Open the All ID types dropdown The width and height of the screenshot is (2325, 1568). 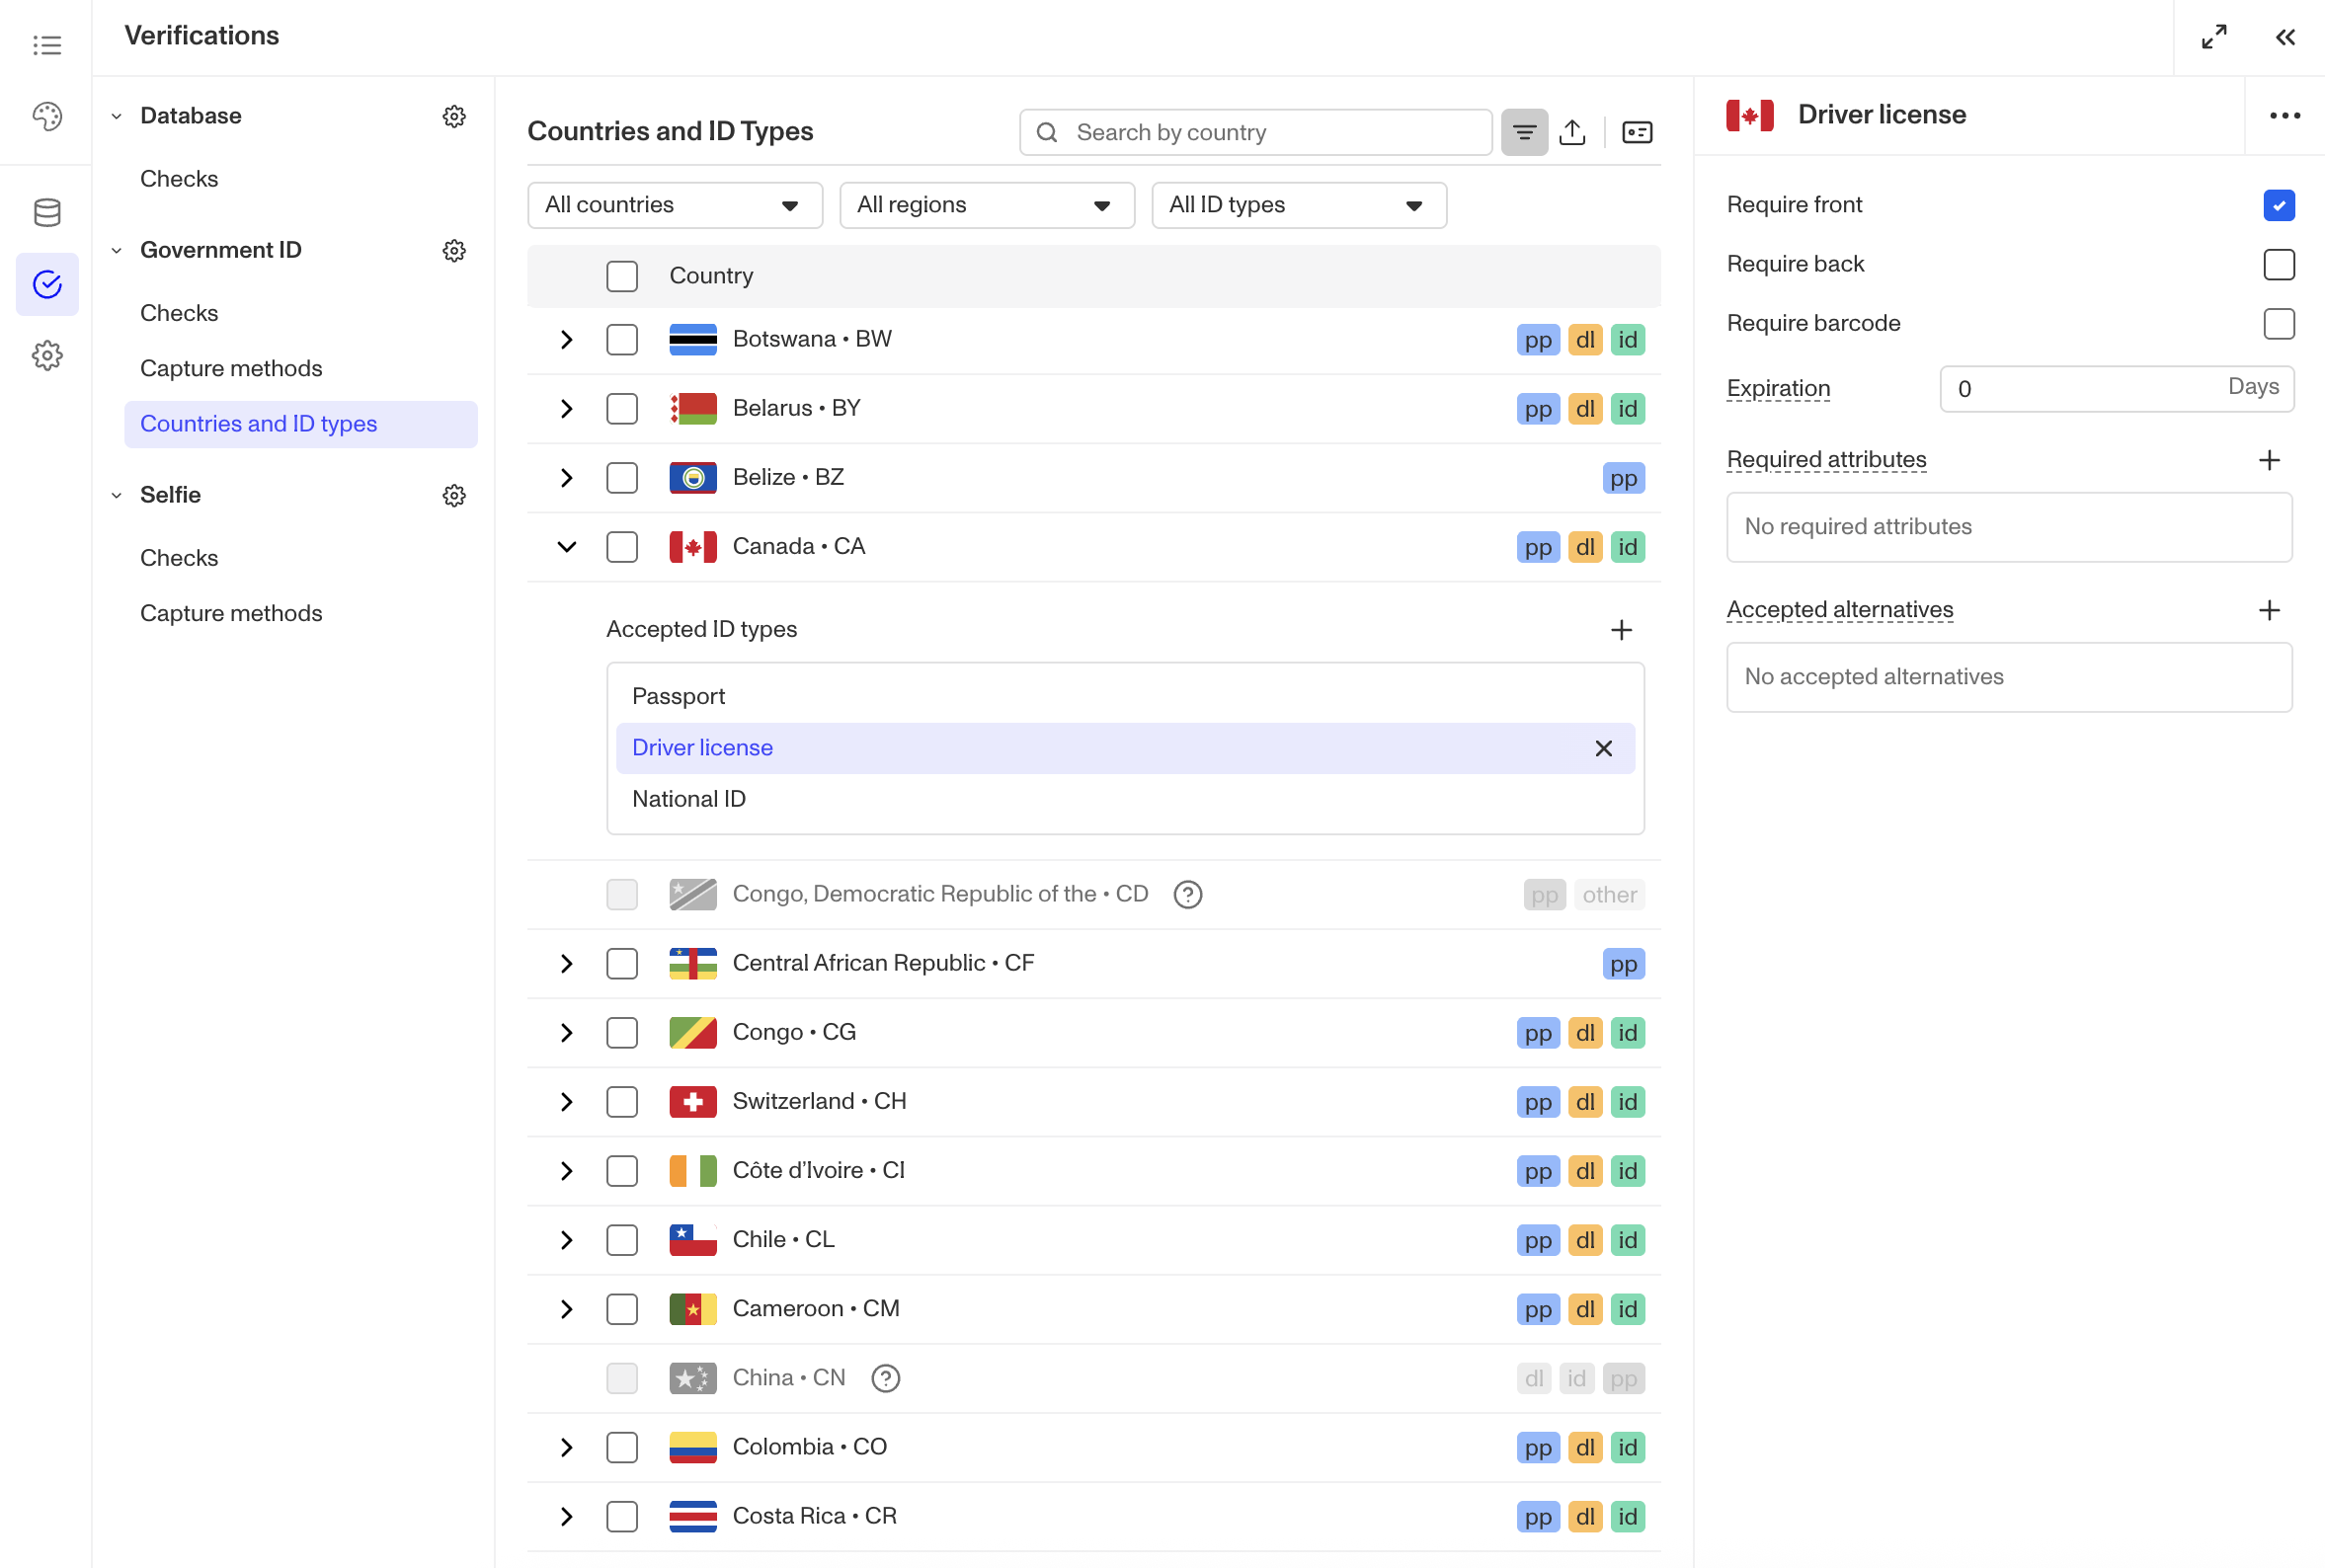(x=1298, y=205)
